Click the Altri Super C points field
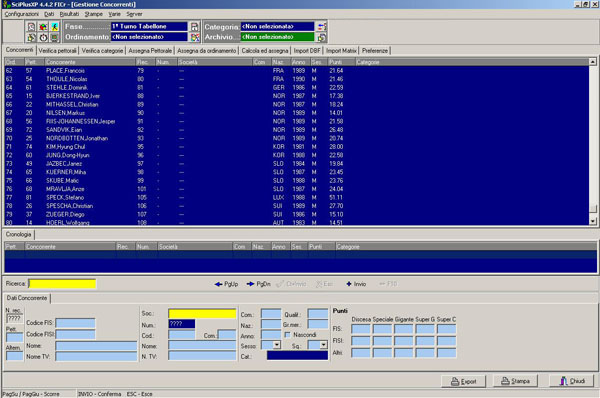Image resolution: width=600 pixels, height=398 pixels. pyautogui.click(x=447, y=352)
